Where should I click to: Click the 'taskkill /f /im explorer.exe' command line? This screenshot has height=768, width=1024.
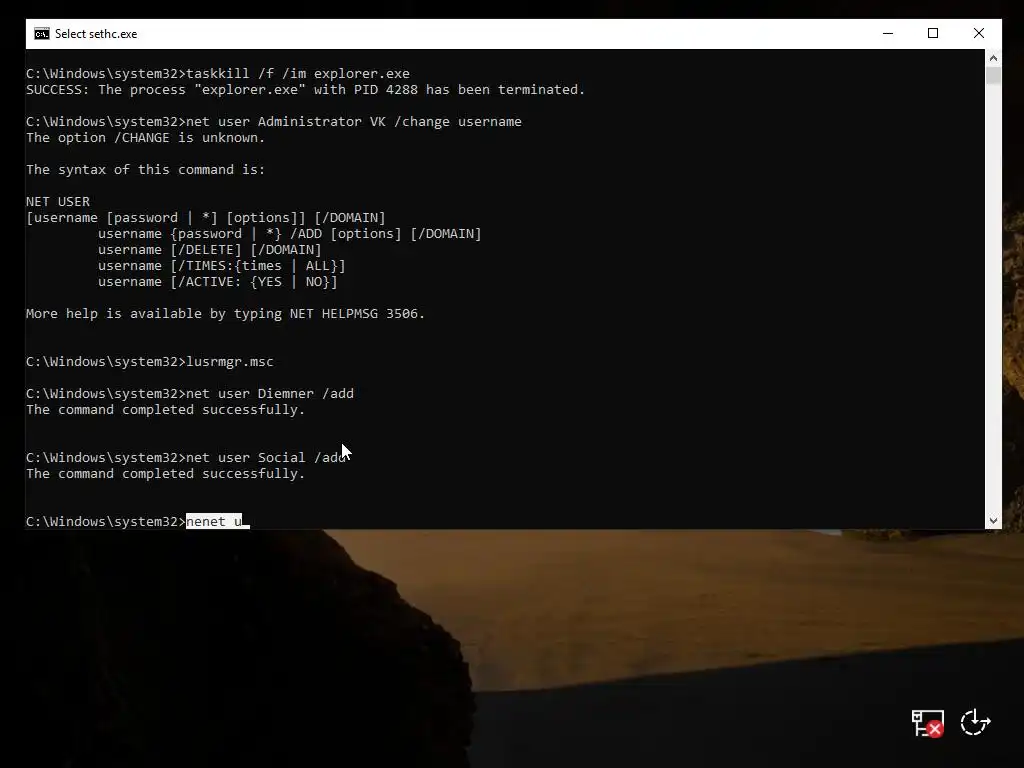(218, 74)
